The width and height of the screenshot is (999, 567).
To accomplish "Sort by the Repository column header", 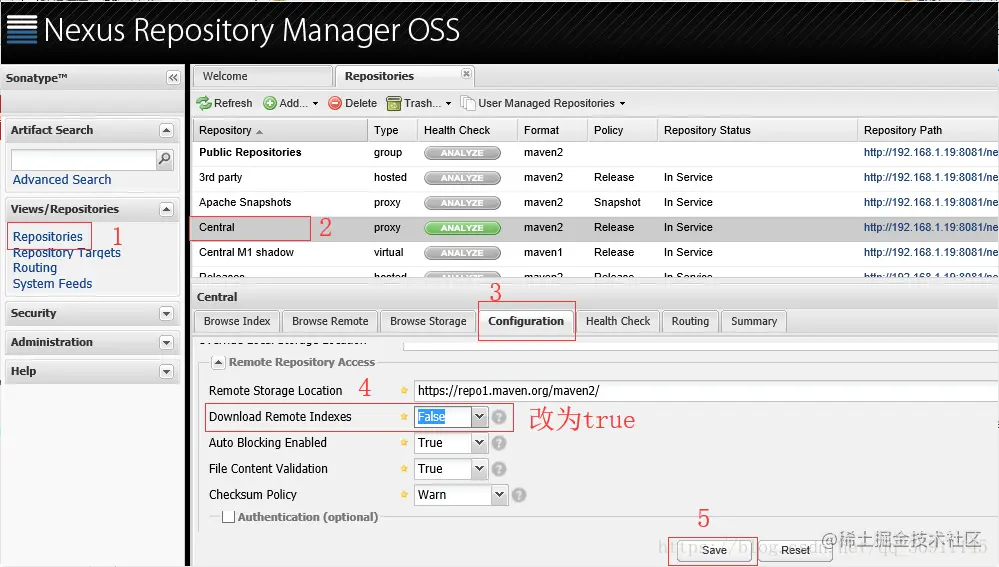I will pos(280,131).
